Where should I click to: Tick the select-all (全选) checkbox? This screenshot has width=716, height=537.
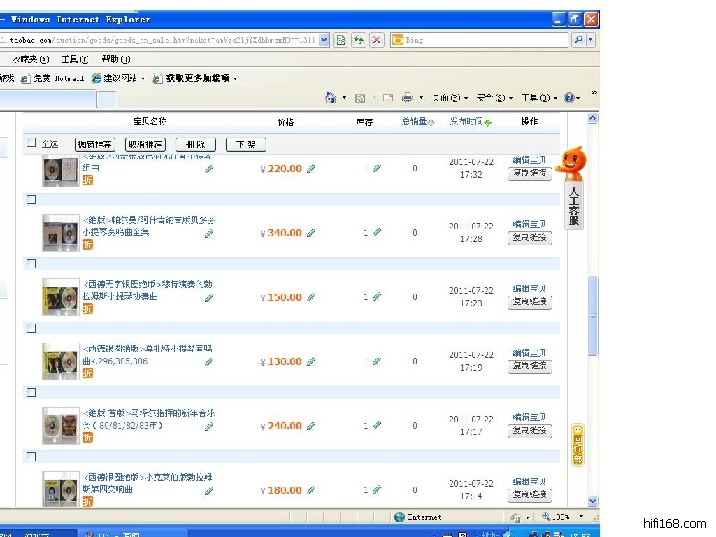click(31, 144)
